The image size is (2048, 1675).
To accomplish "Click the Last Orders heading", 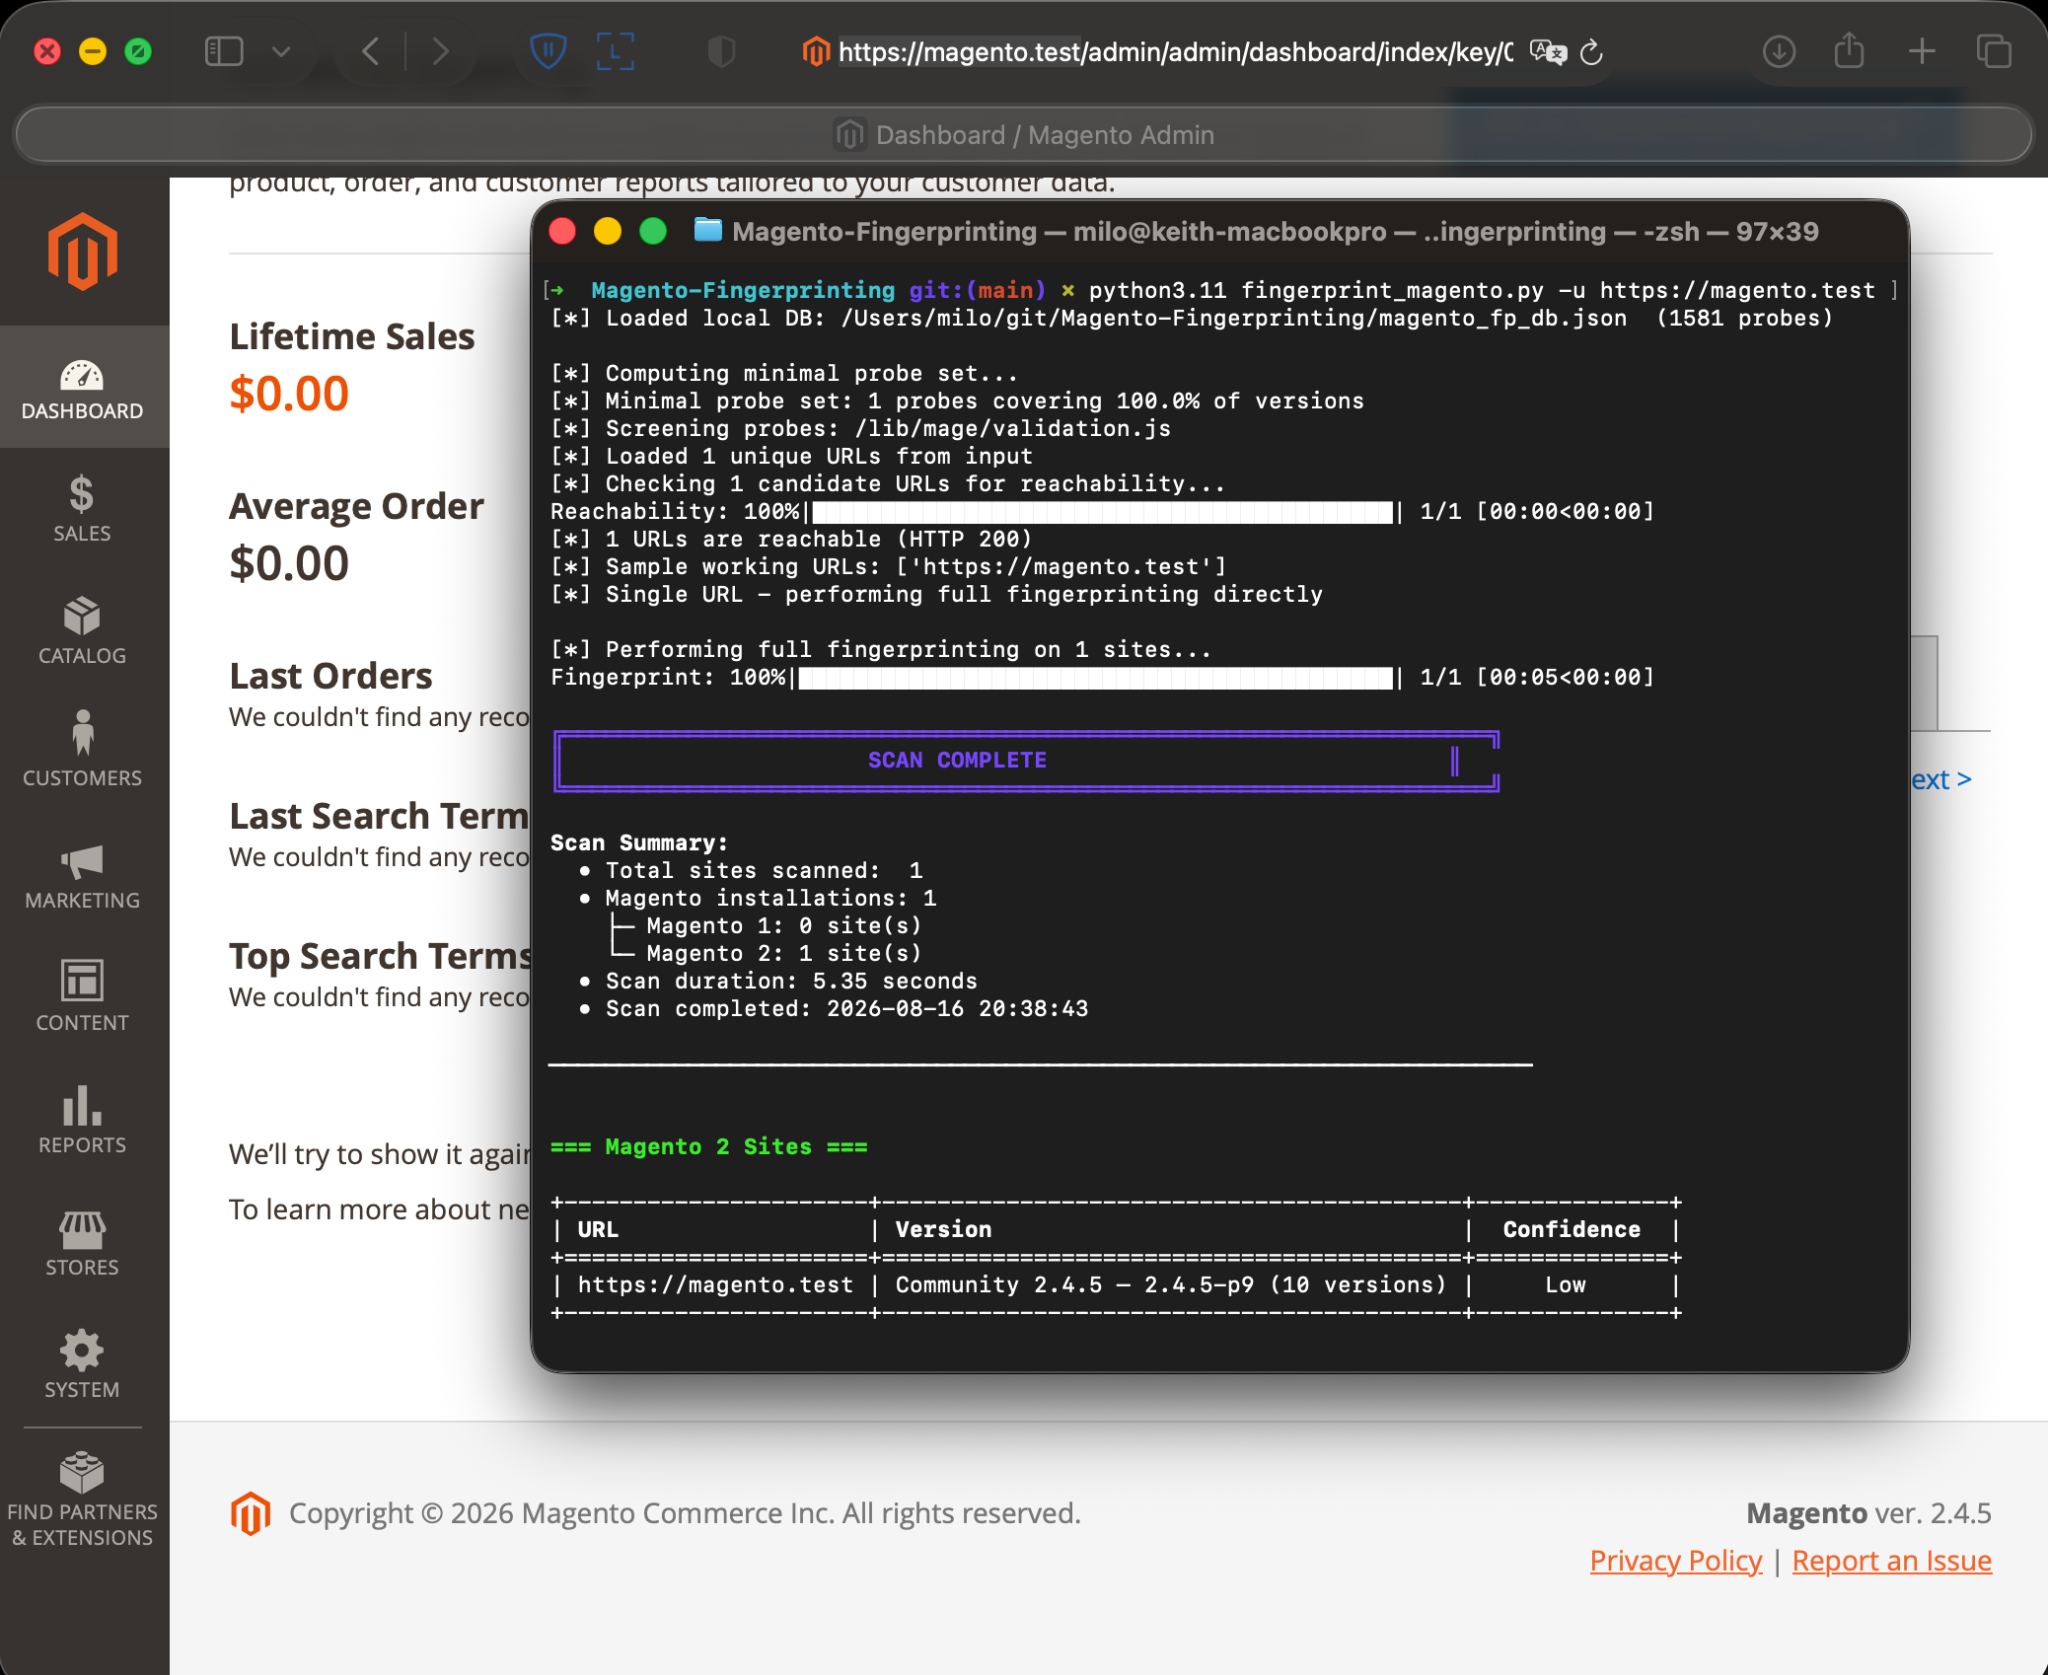I will (x=331, y=676).
